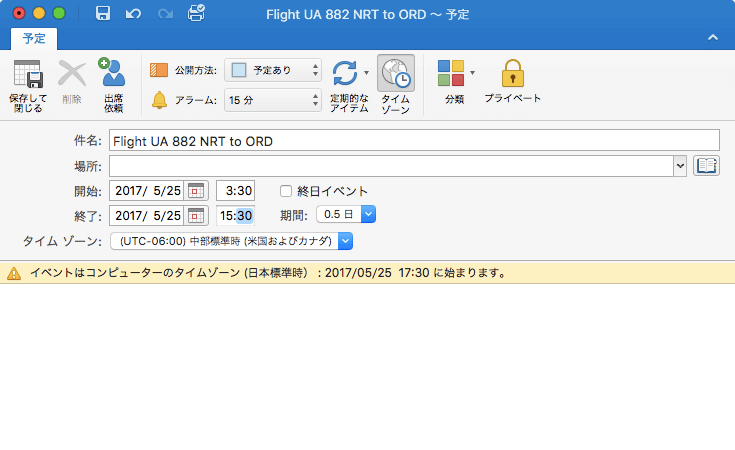735x450 pixels.
Task: Select the 予定 ribbon tab
Action: (34, 38)
